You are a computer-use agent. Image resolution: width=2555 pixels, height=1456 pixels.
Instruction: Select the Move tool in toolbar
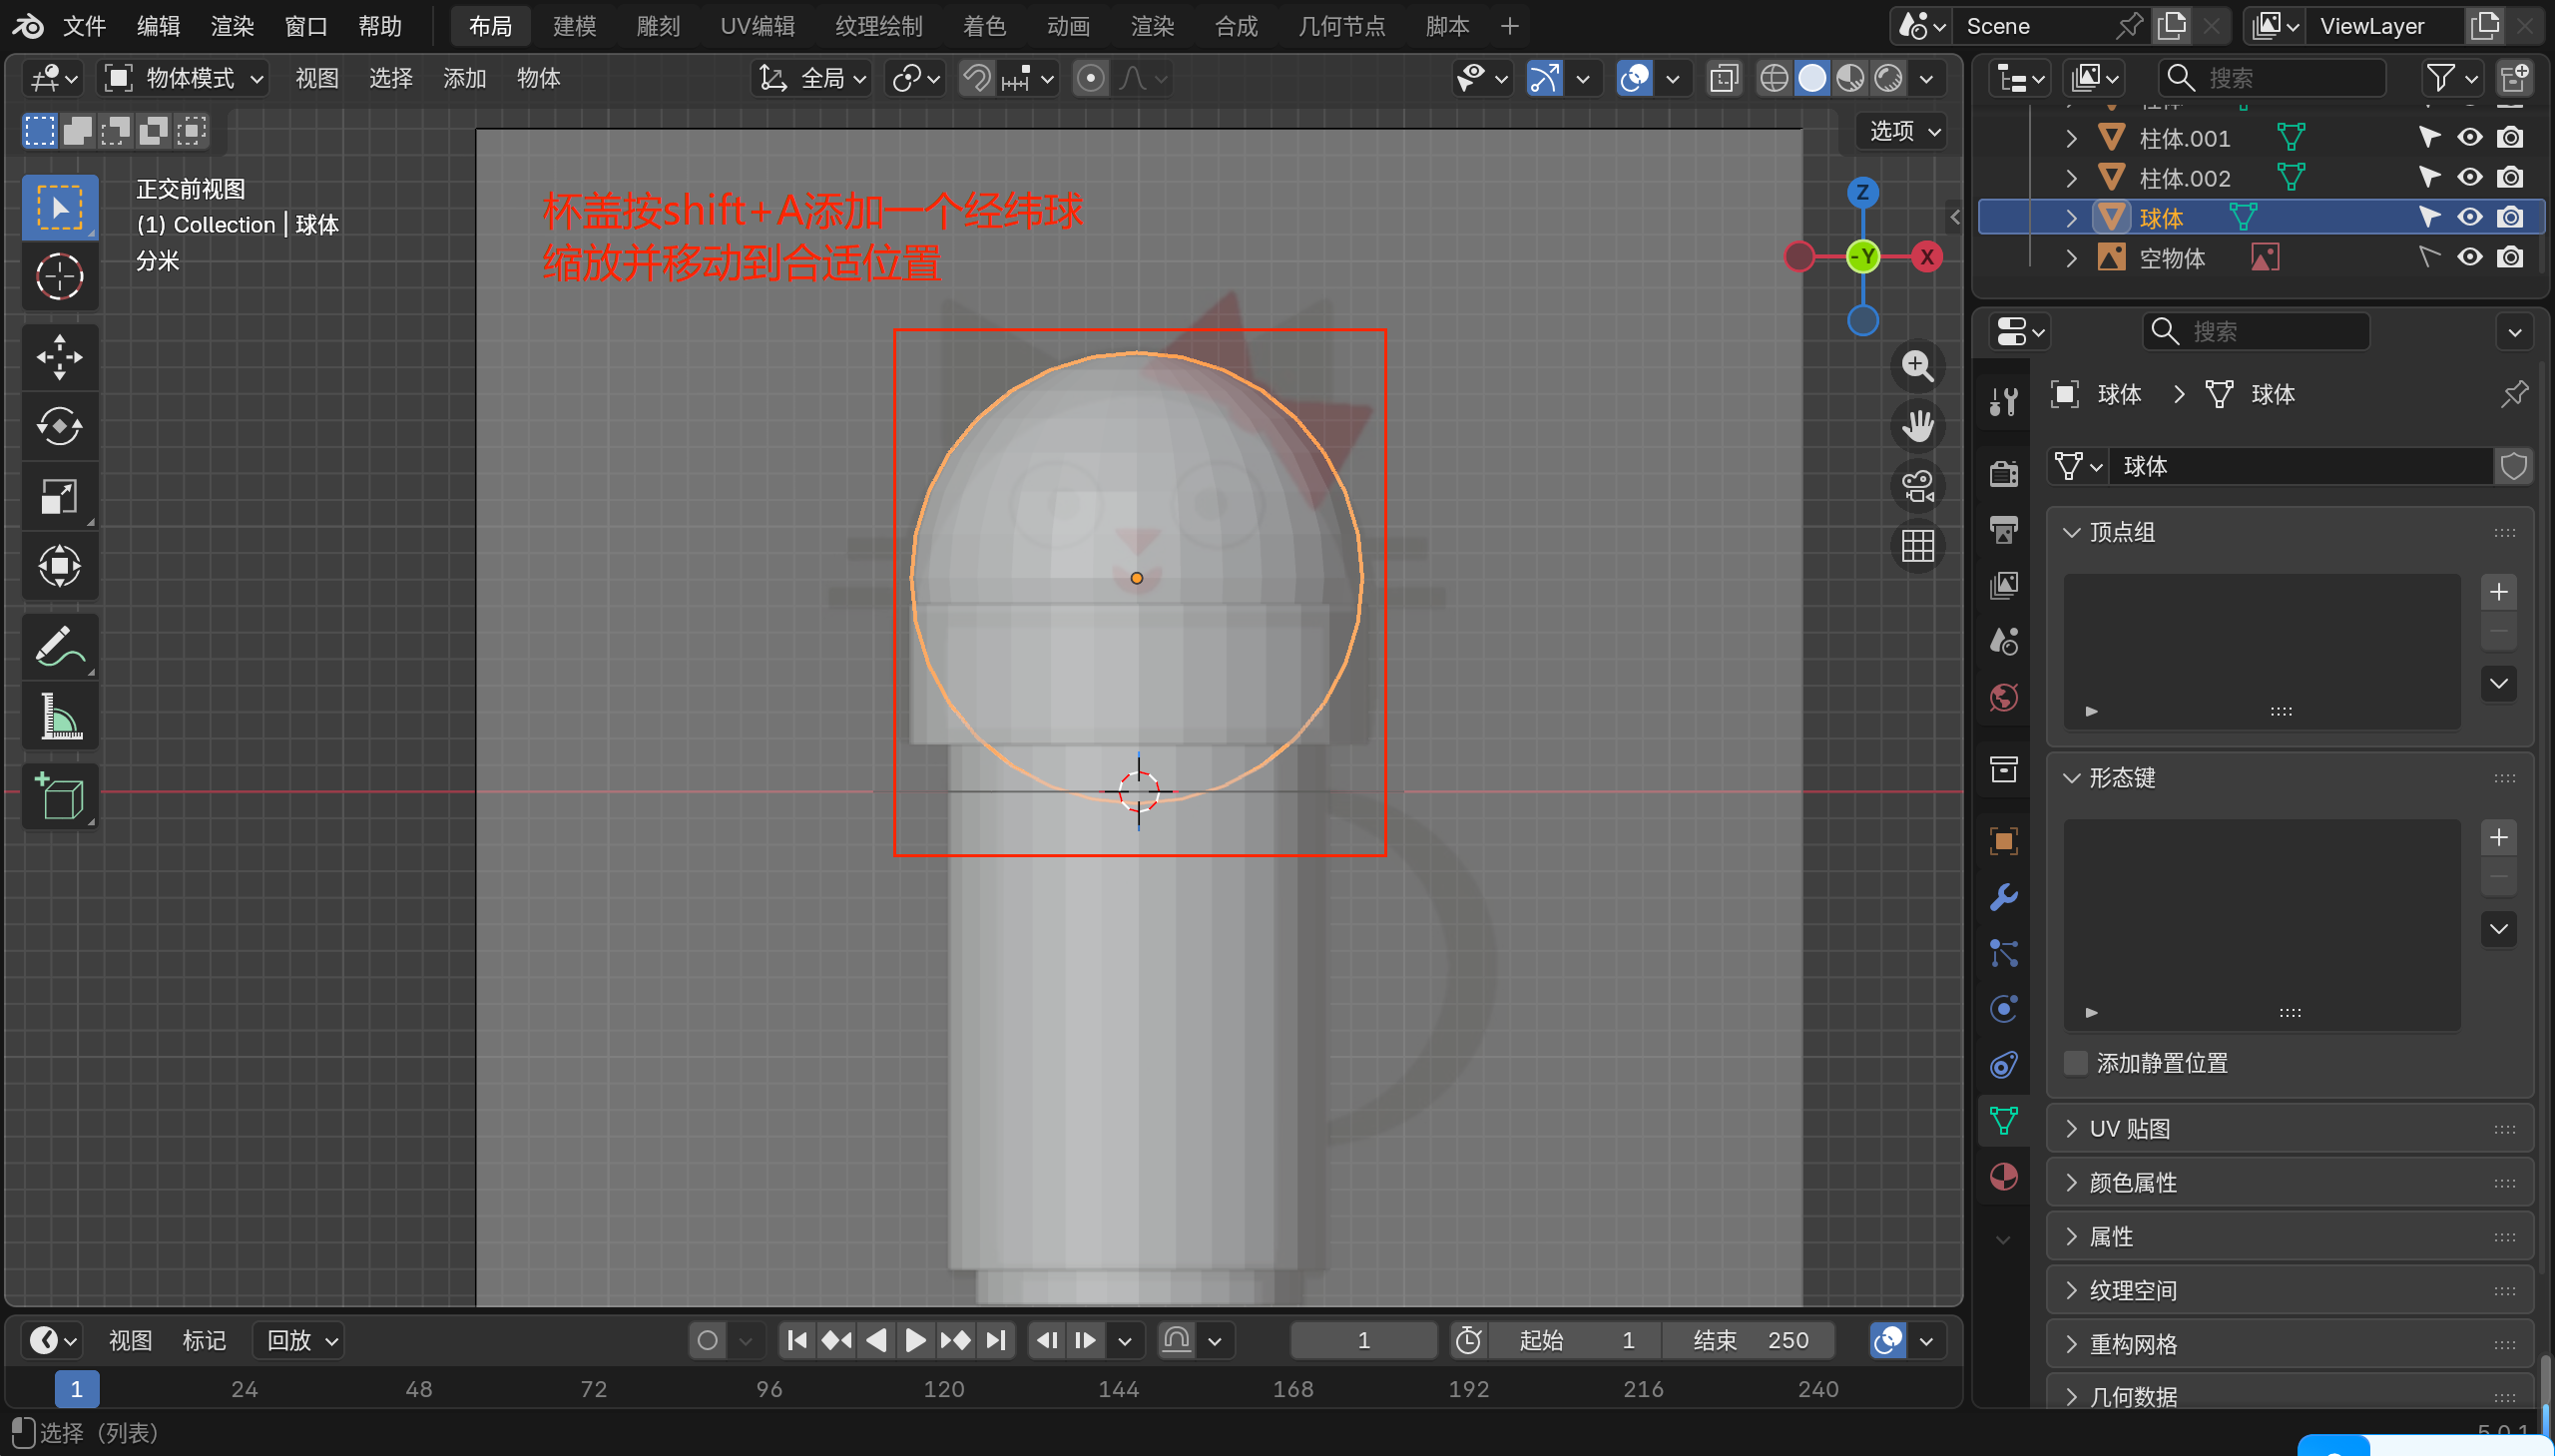coord(59,357)
